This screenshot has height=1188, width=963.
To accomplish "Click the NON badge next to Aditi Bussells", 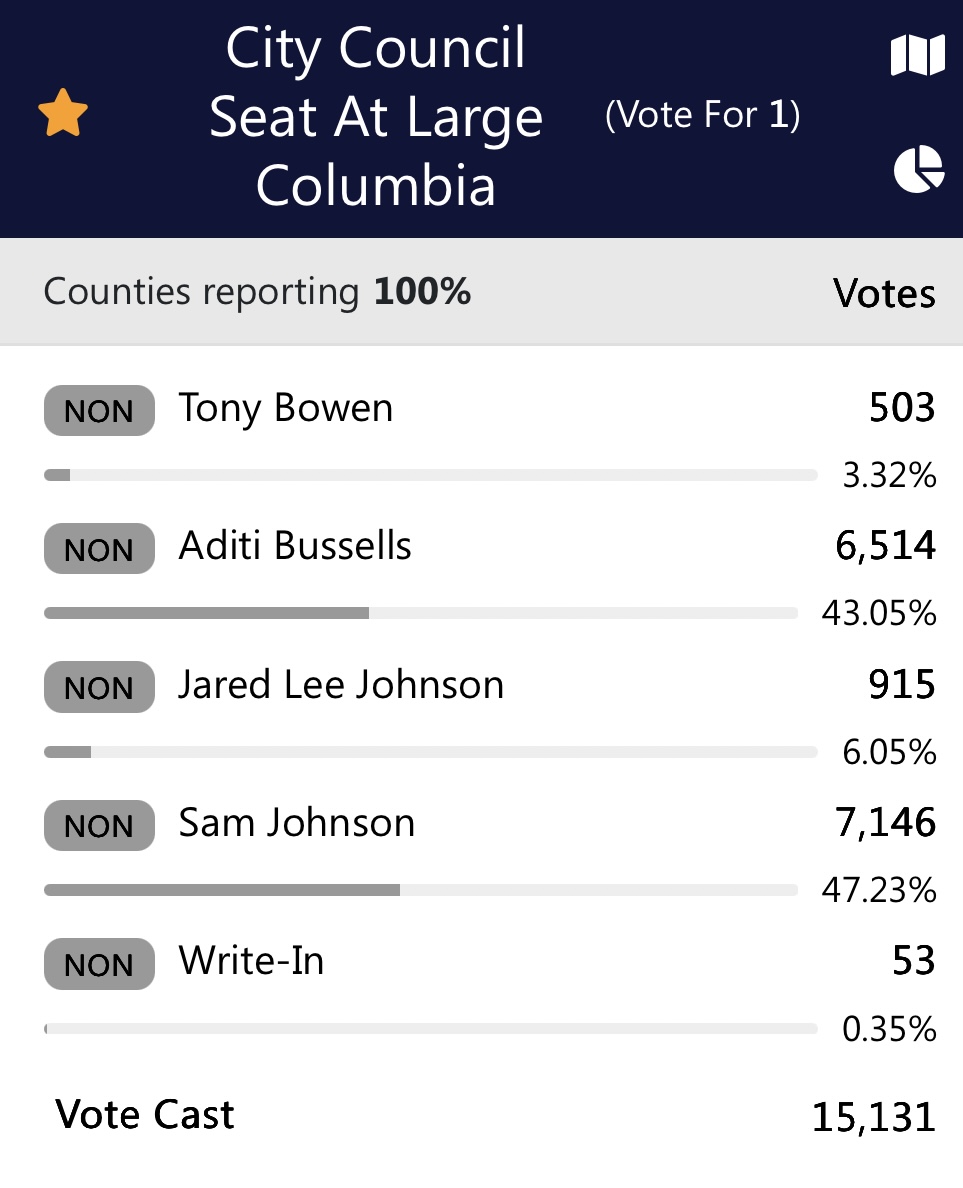I will tap(98, 549).
